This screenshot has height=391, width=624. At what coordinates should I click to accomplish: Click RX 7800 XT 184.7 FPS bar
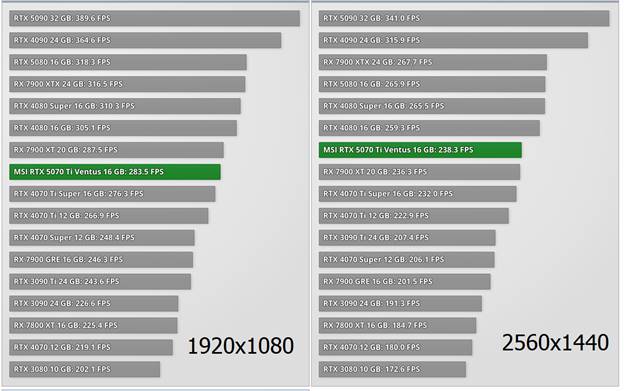(x=397, y=325)
